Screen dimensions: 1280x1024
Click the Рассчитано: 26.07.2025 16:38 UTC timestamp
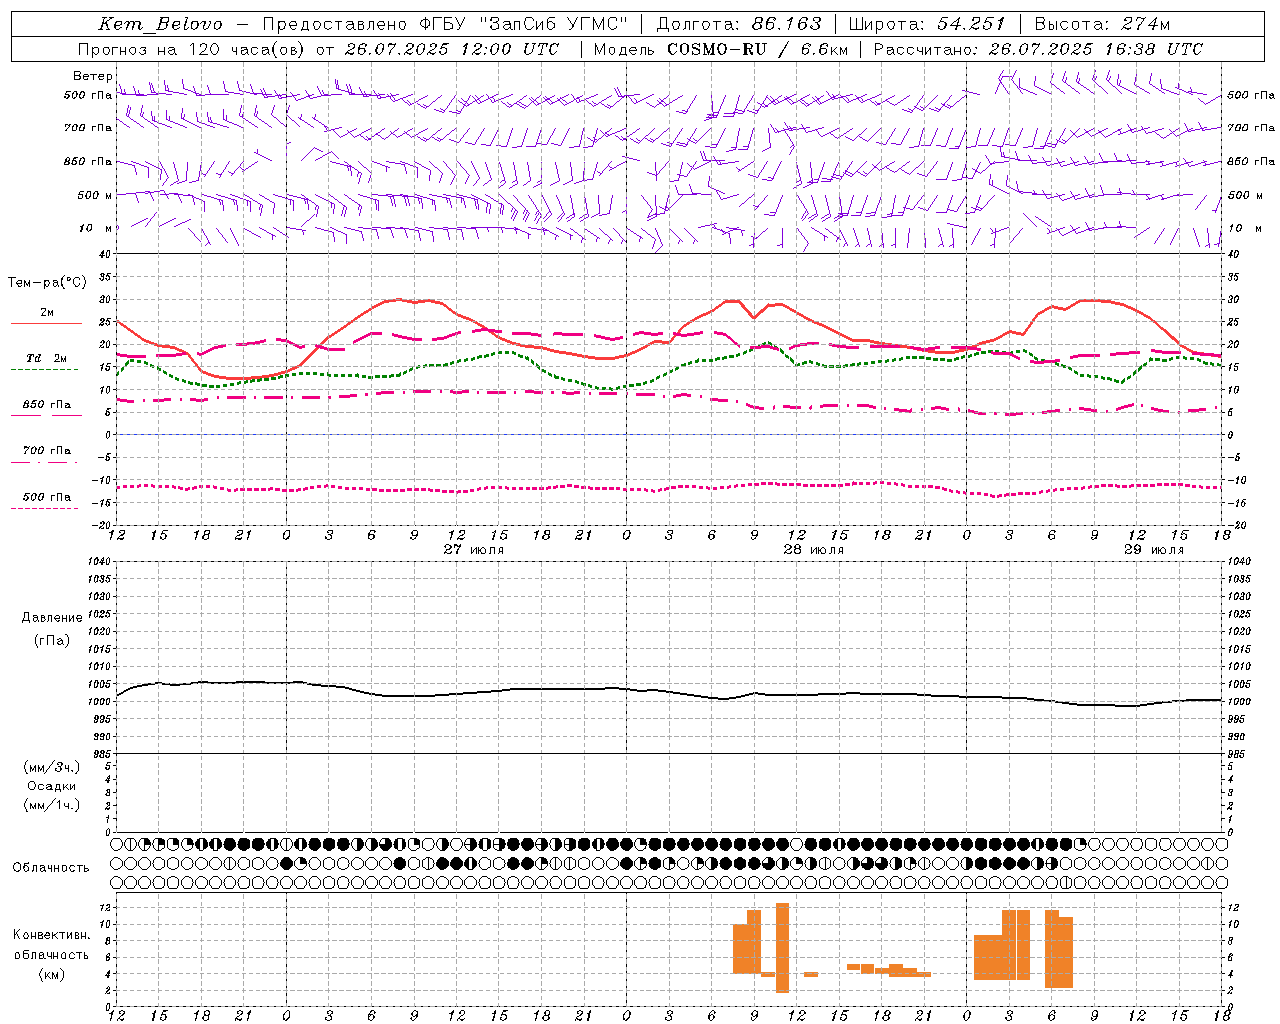coord(1038,49)
